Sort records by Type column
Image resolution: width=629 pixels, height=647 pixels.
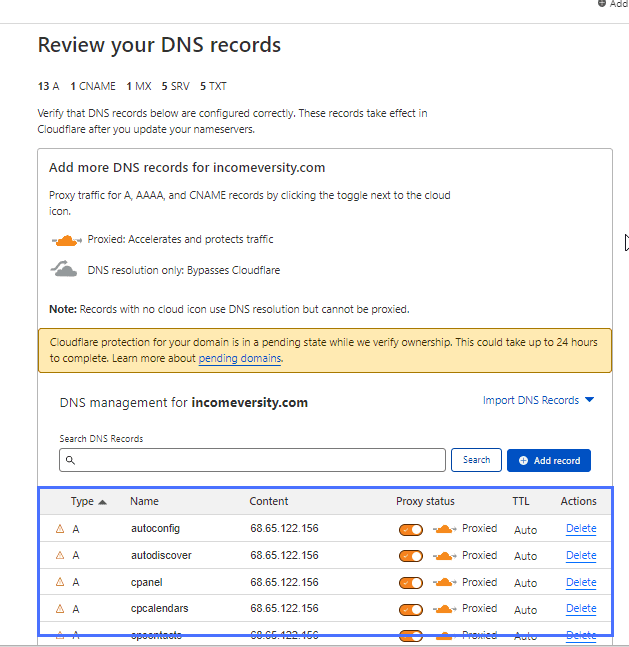pos(88,501)
